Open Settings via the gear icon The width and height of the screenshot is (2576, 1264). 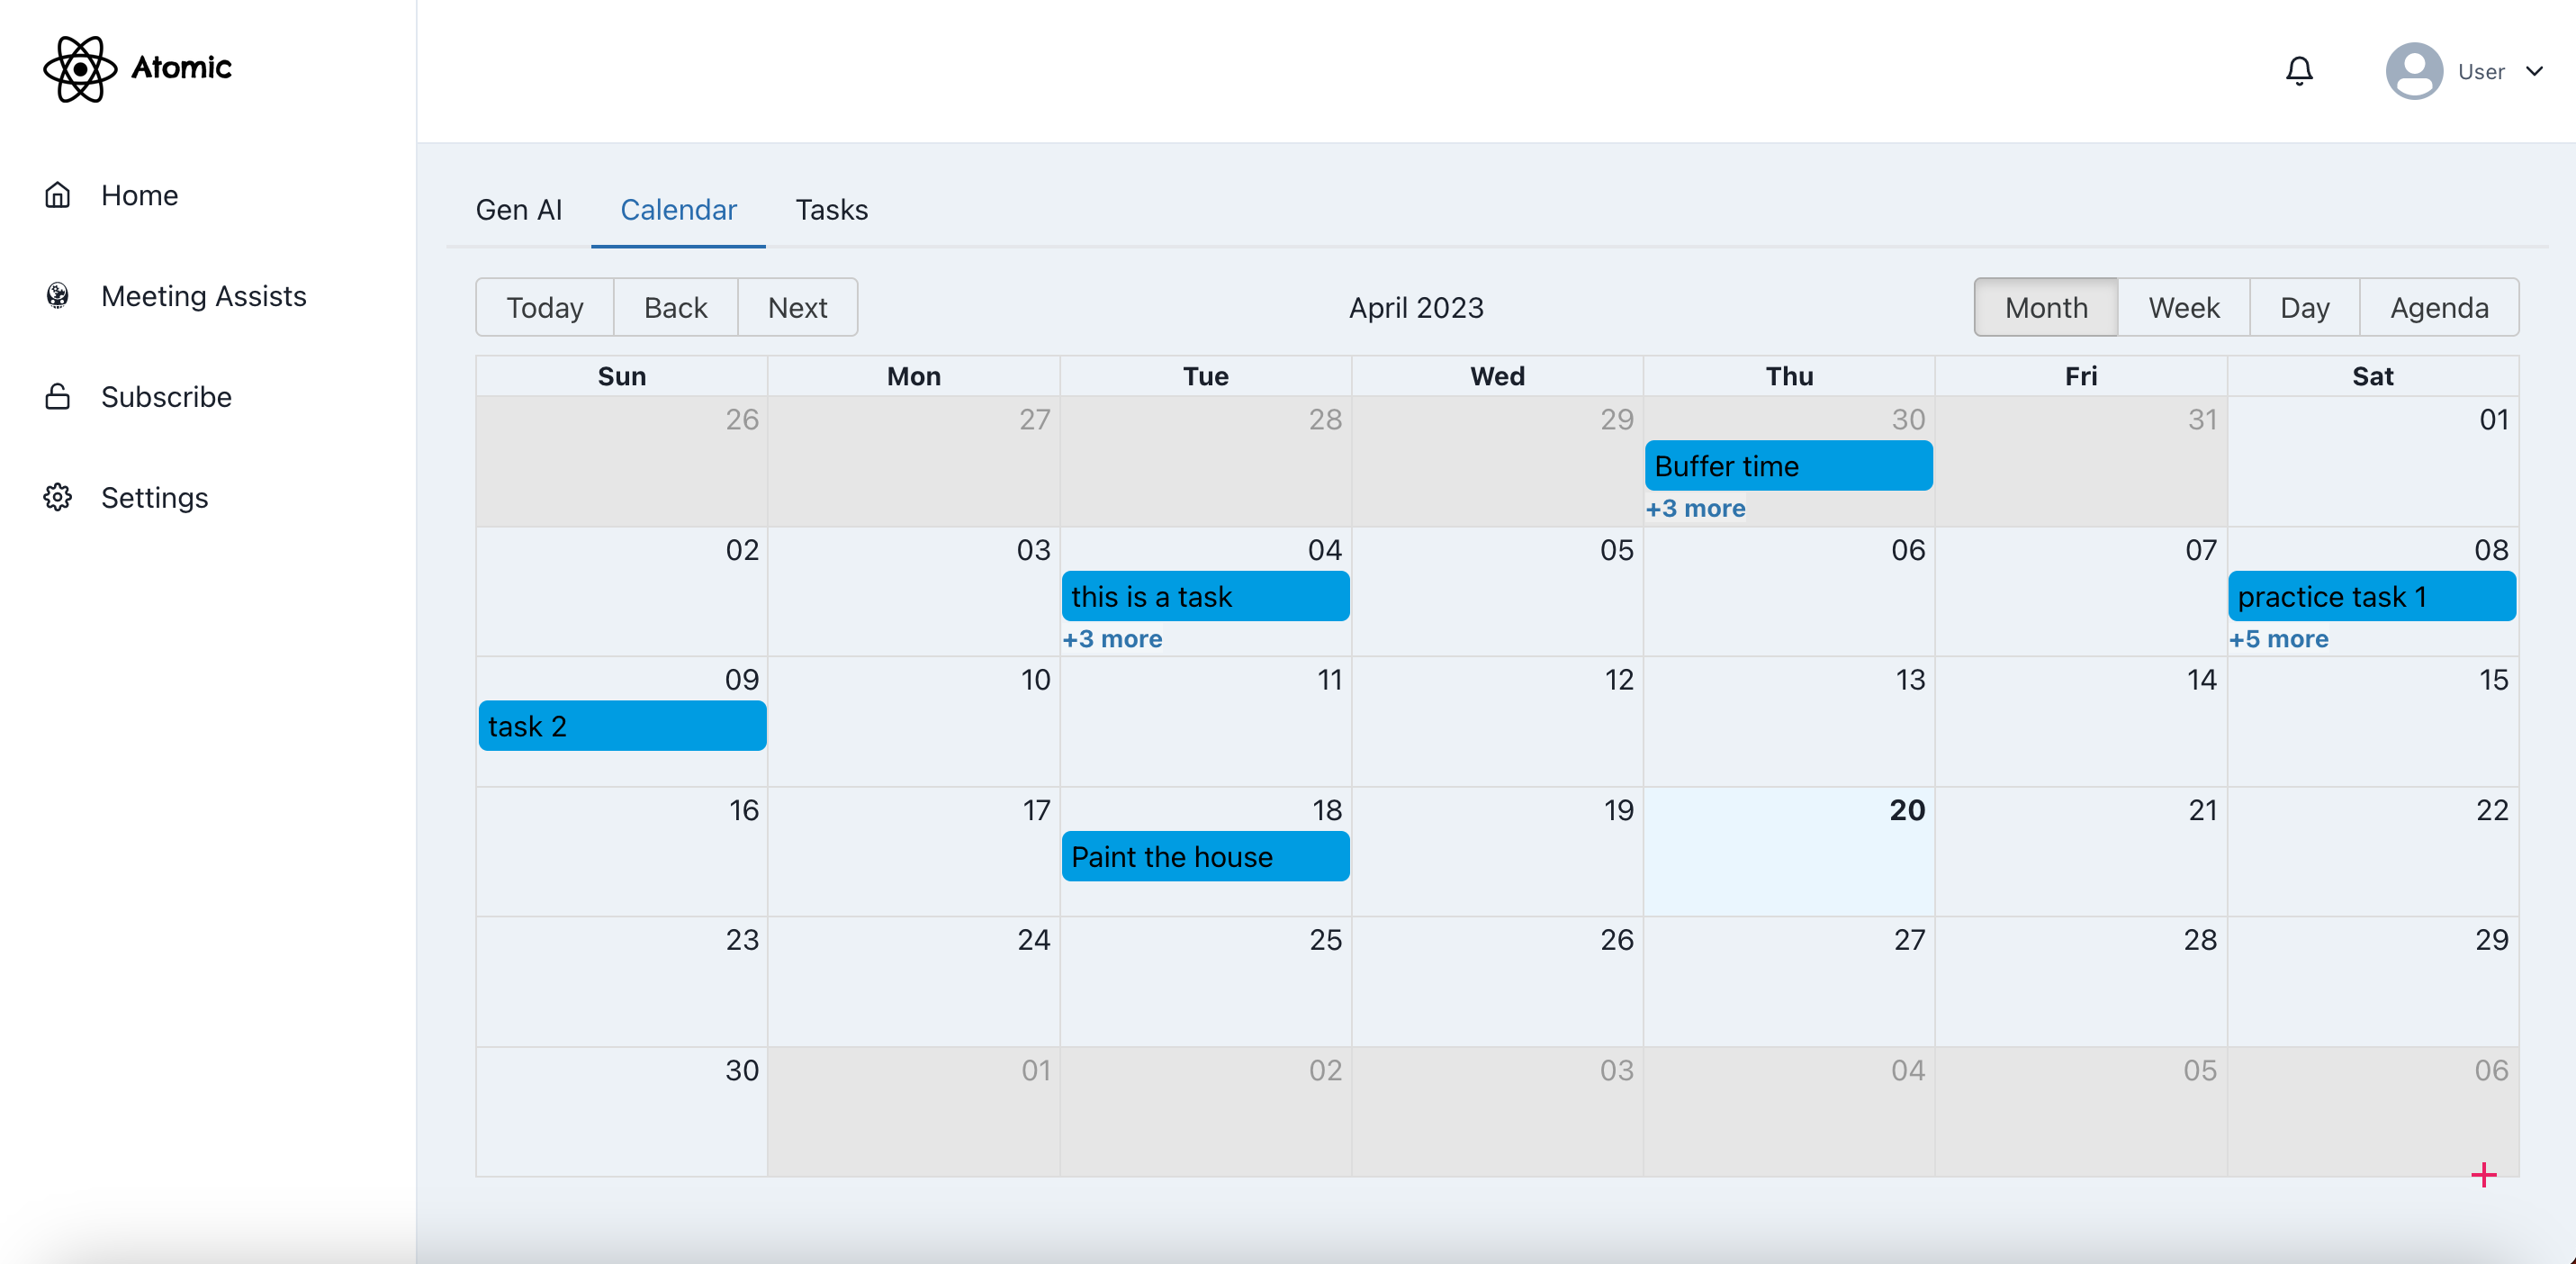58,497
